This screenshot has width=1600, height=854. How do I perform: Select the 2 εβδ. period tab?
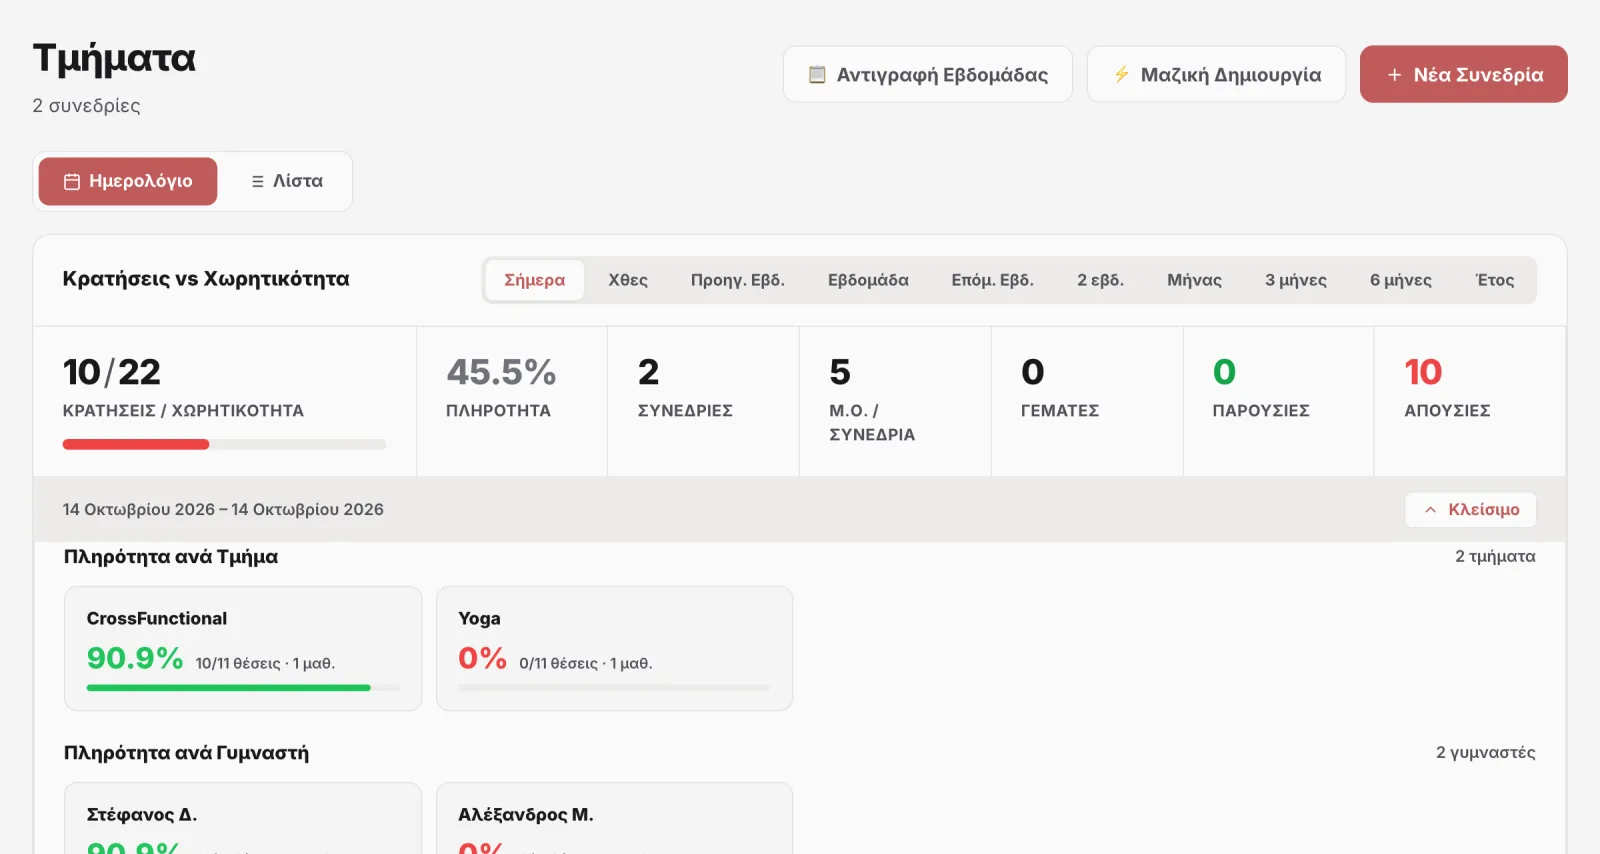tap(1101, 280)
